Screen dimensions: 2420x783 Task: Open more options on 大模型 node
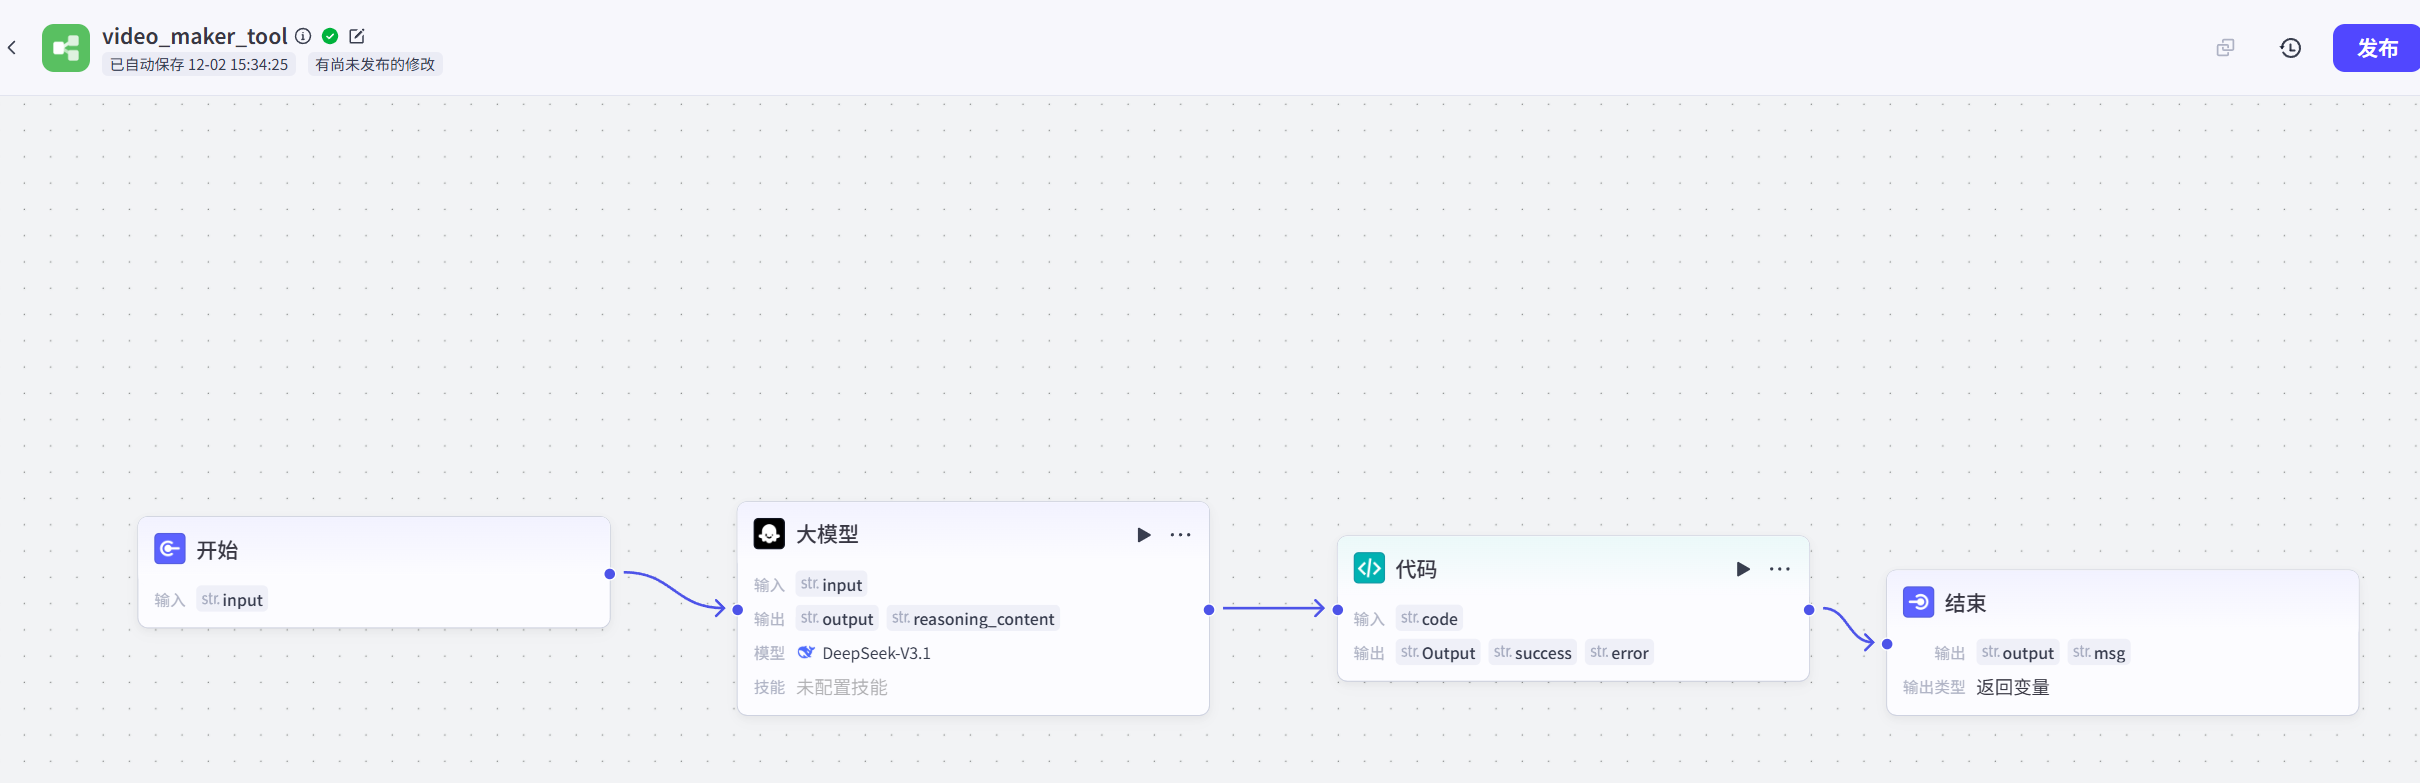point(1181,535)
